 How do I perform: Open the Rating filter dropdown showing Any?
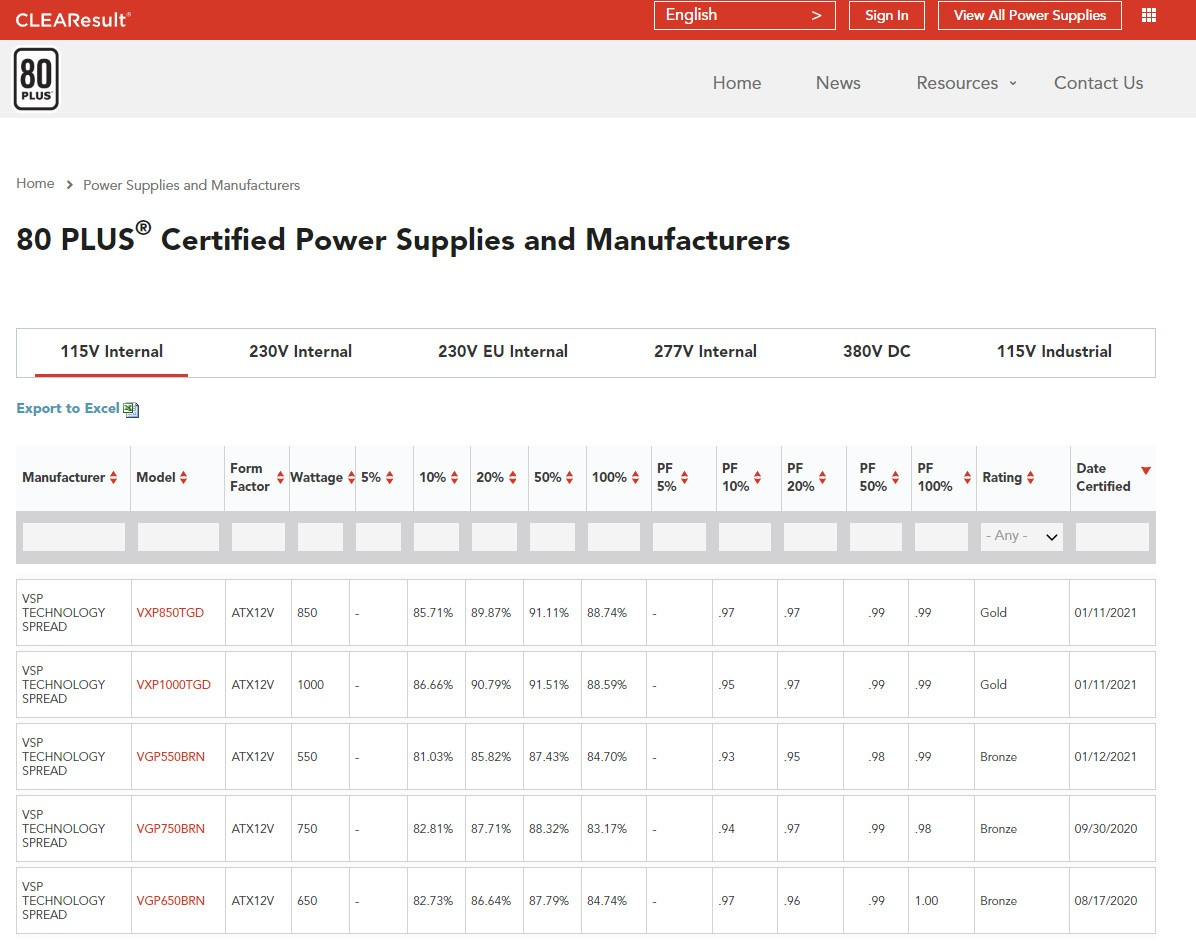(x=1020, y=536)
